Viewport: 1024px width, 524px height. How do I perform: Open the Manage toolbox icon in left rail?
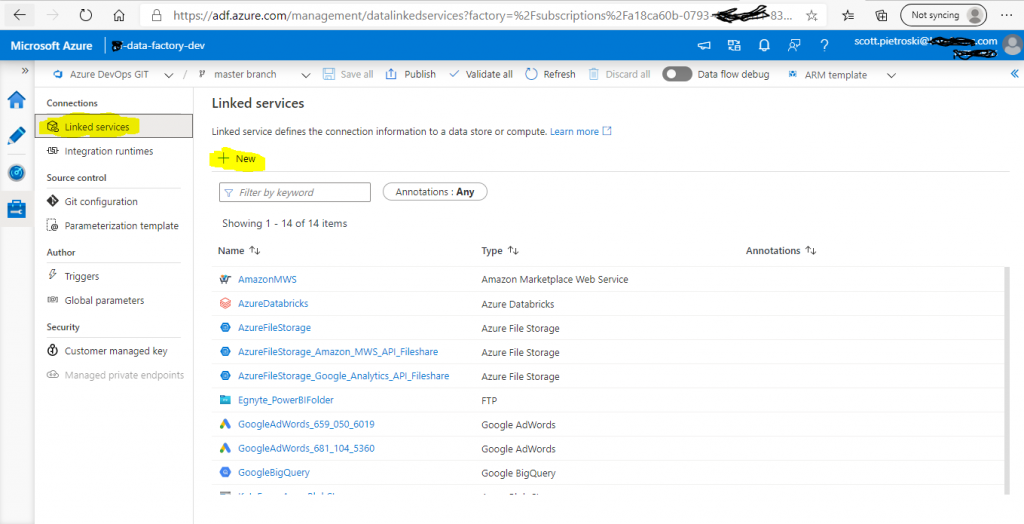[17, 209]
